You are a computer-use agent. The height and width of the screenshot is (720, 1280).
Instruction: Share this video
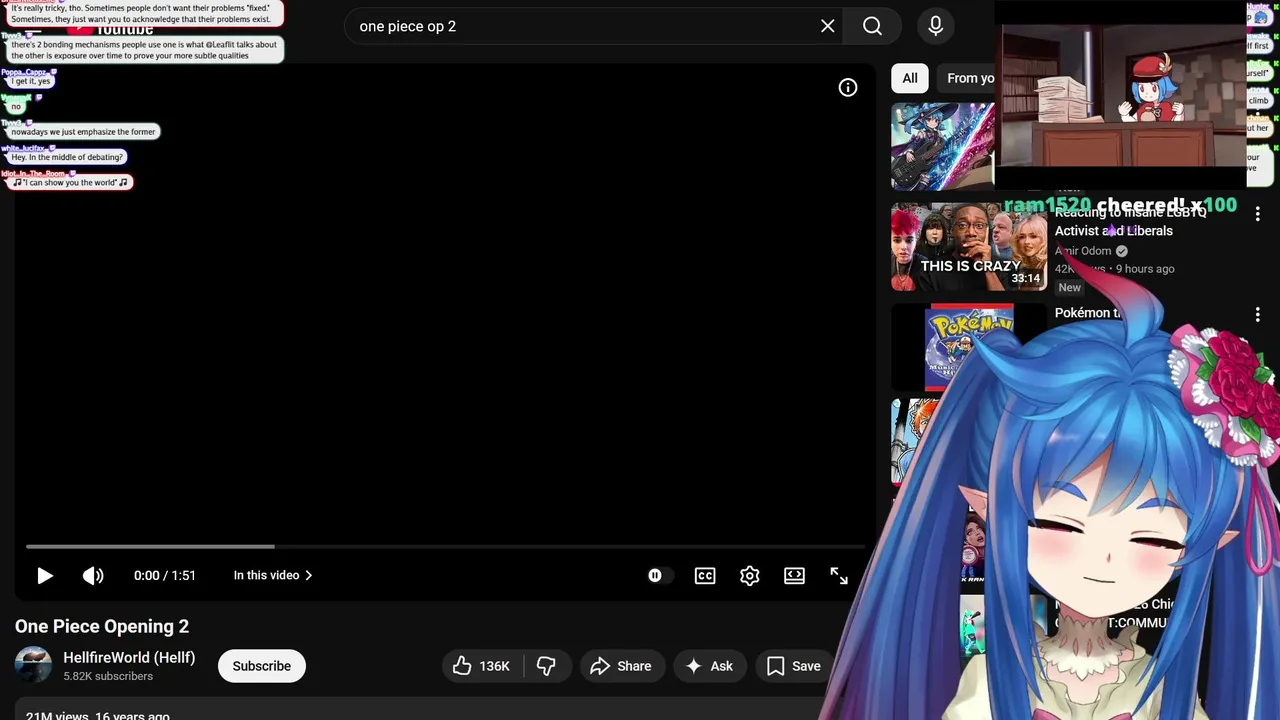(620, 666)
